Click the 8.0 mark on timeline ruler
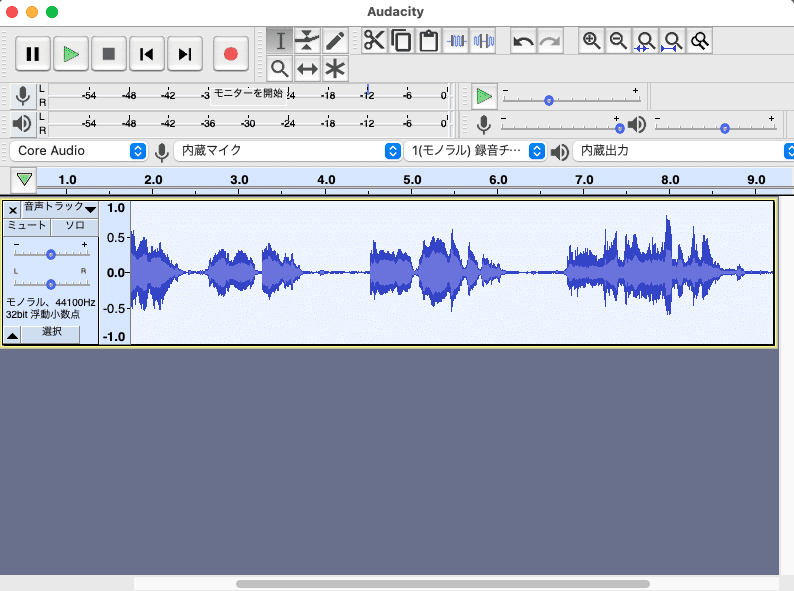The width and height of the screenshot is (794, 591). [x=670, y=180]
